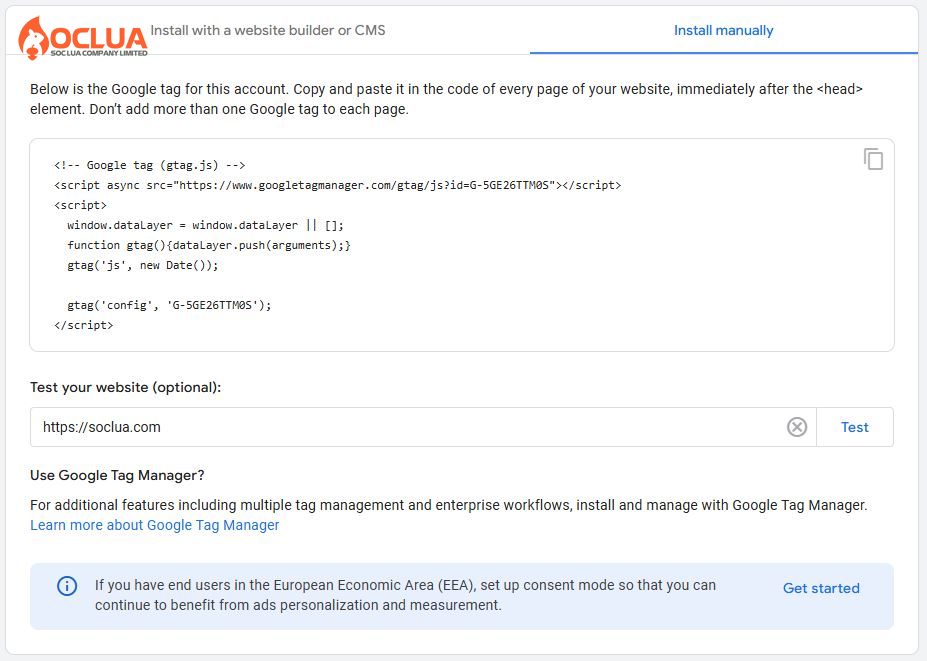The height and width of the screenshot is (661, 927).
Task: Click the function gtag() code line
Action: (x=209, y=245)
